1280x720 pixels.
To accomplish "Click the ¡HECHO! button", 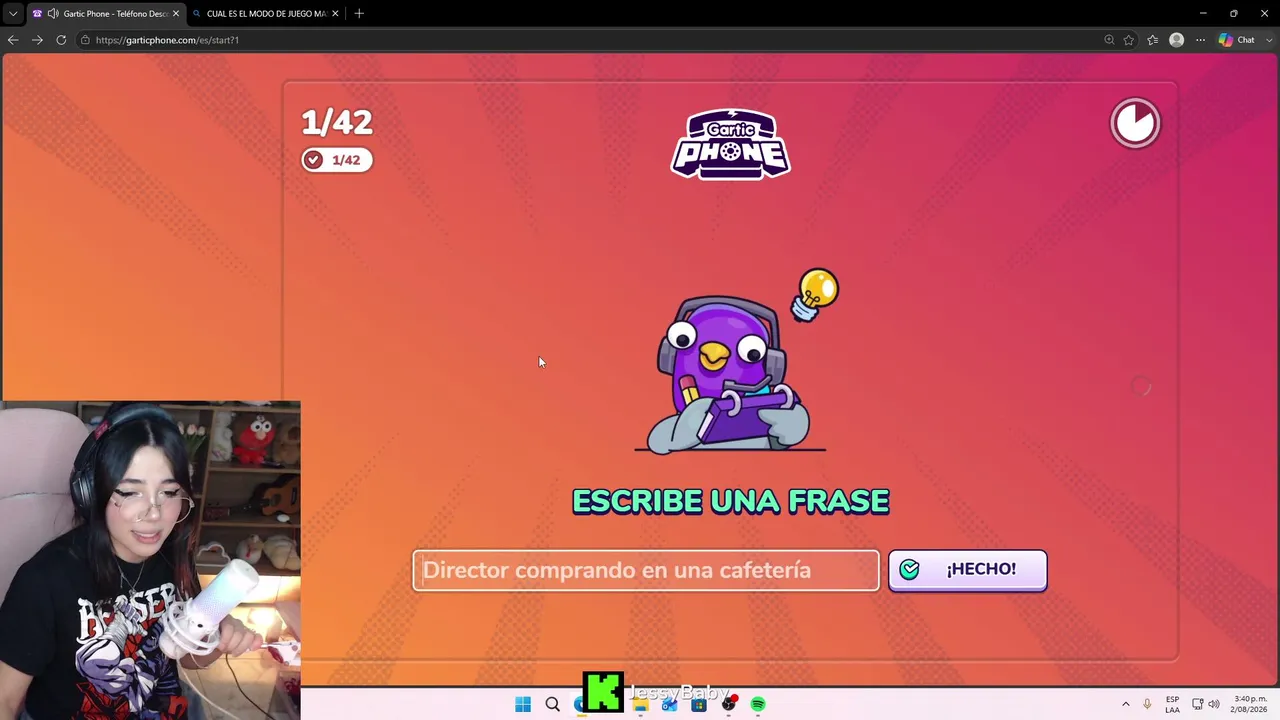I will [967, 570].
